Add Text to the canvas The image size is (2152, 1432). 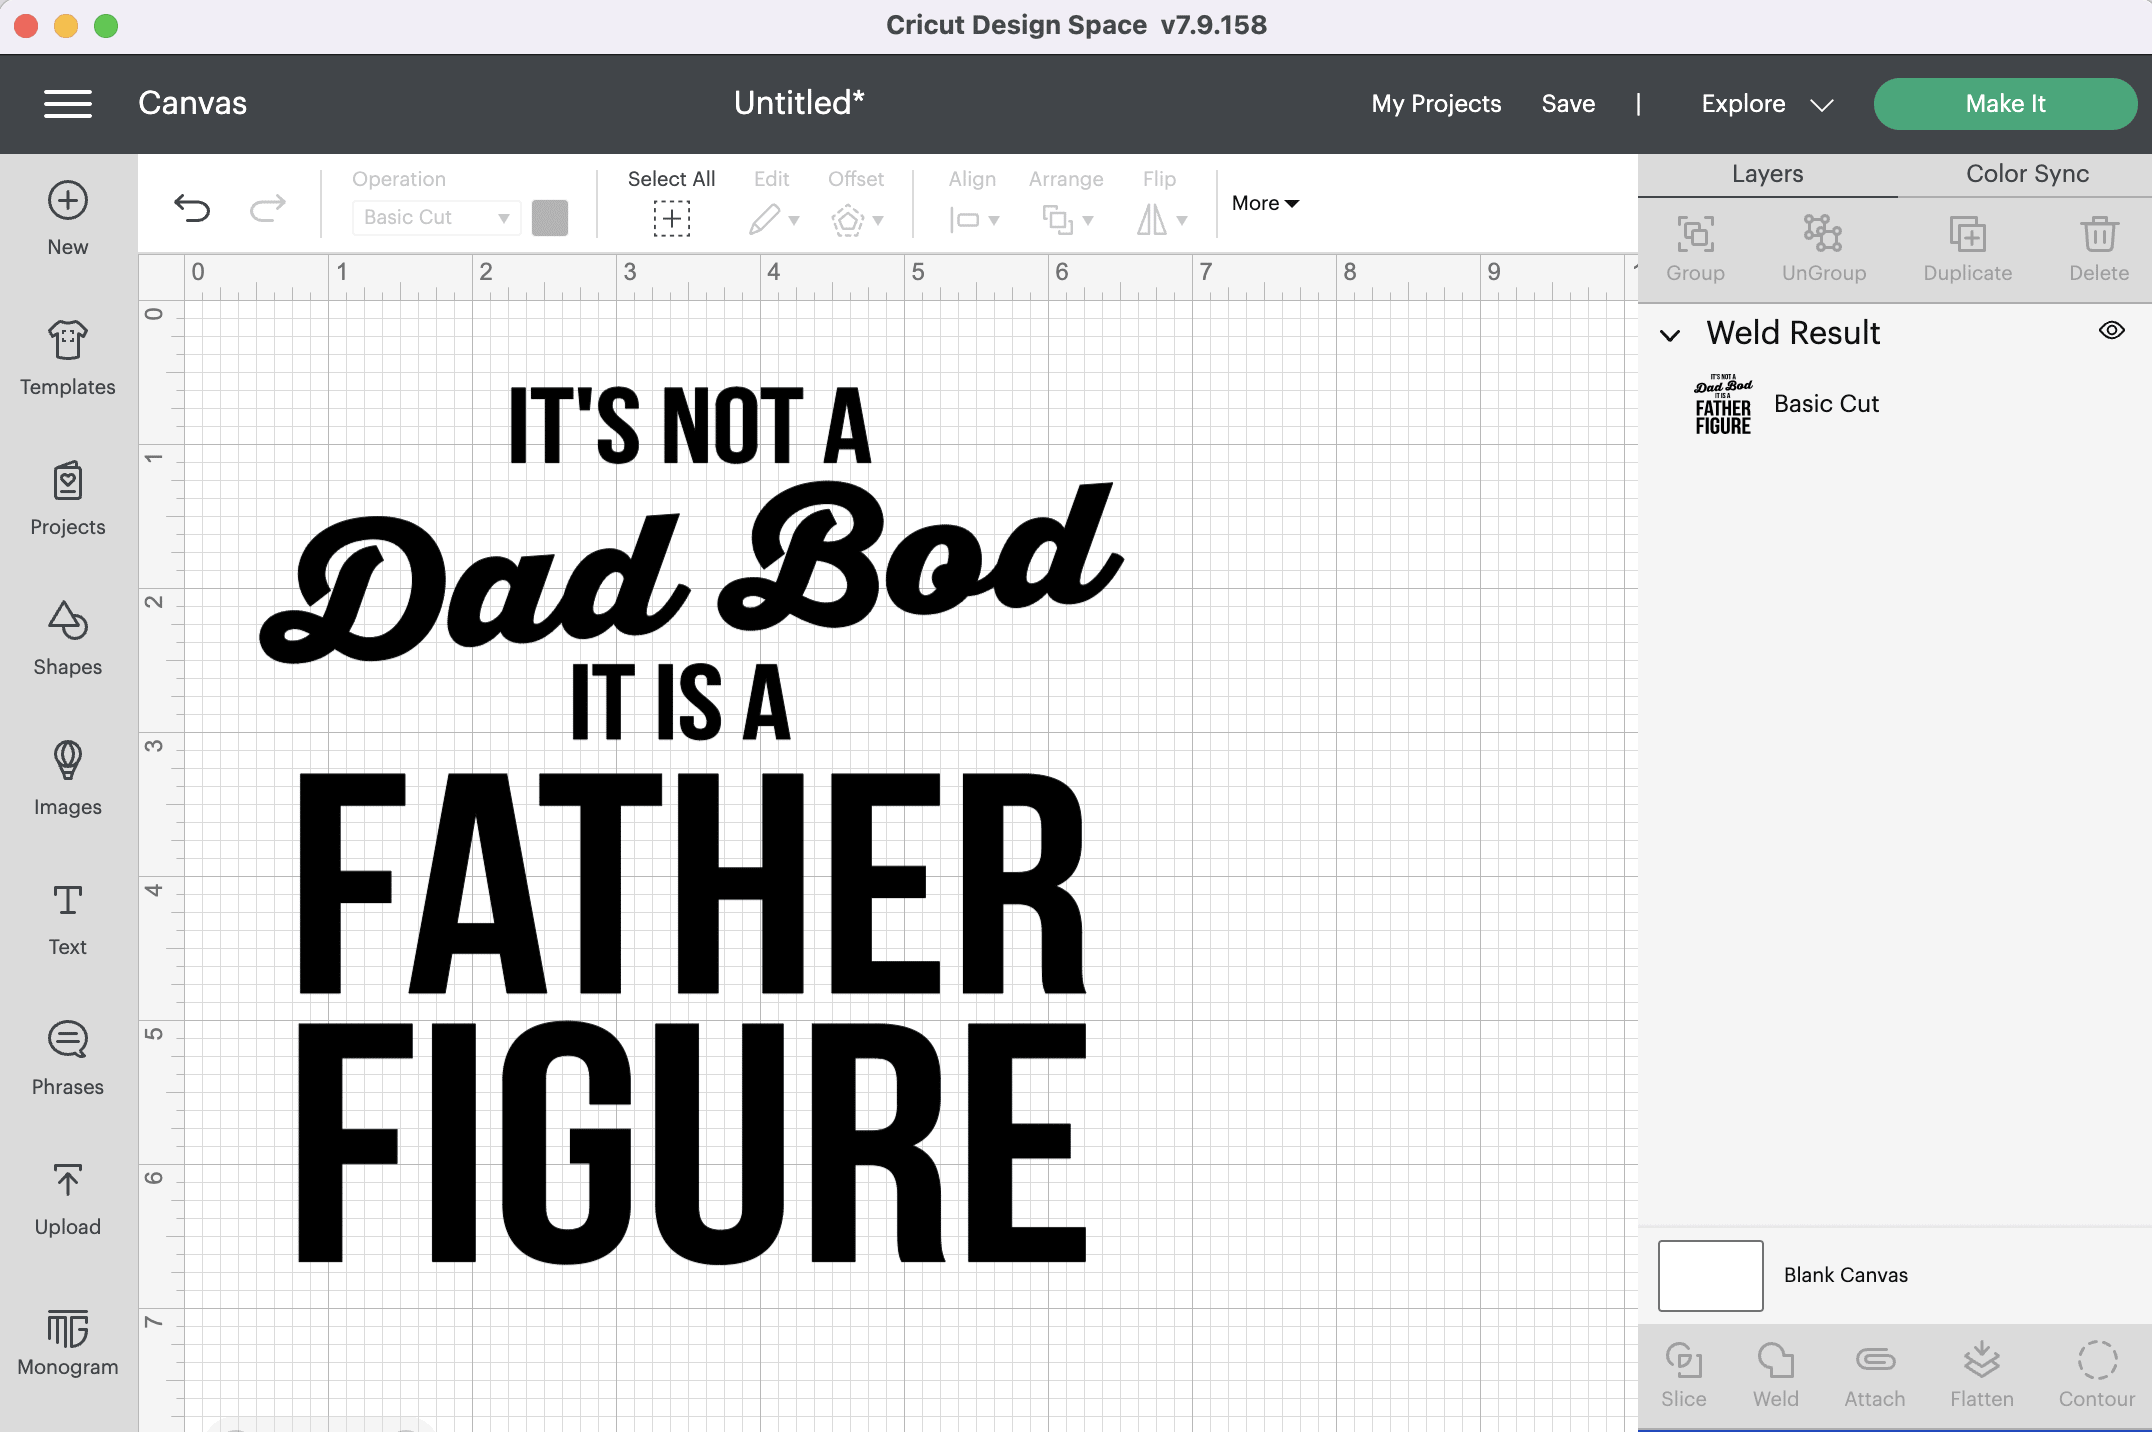(x=68, y=918)
